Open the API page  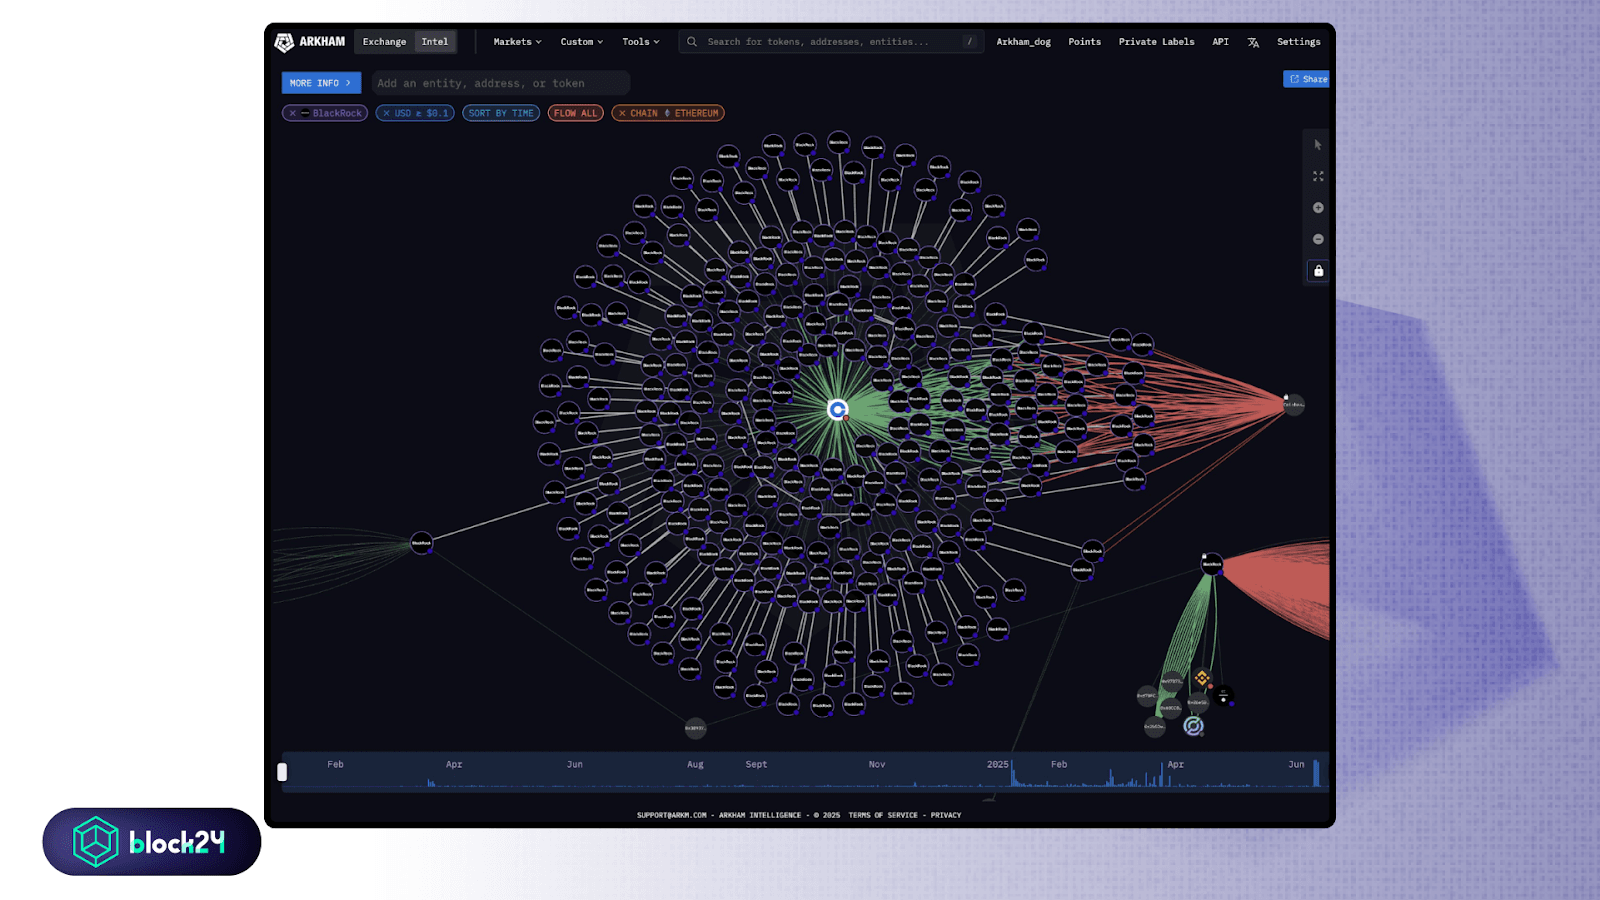[1220, 42]
